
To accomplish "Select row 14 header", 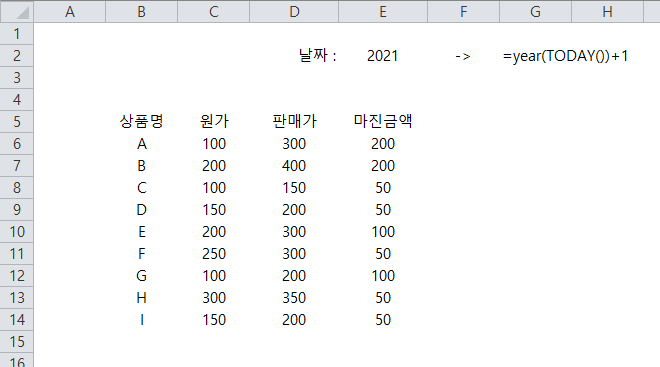I will [x=17, y=319].
